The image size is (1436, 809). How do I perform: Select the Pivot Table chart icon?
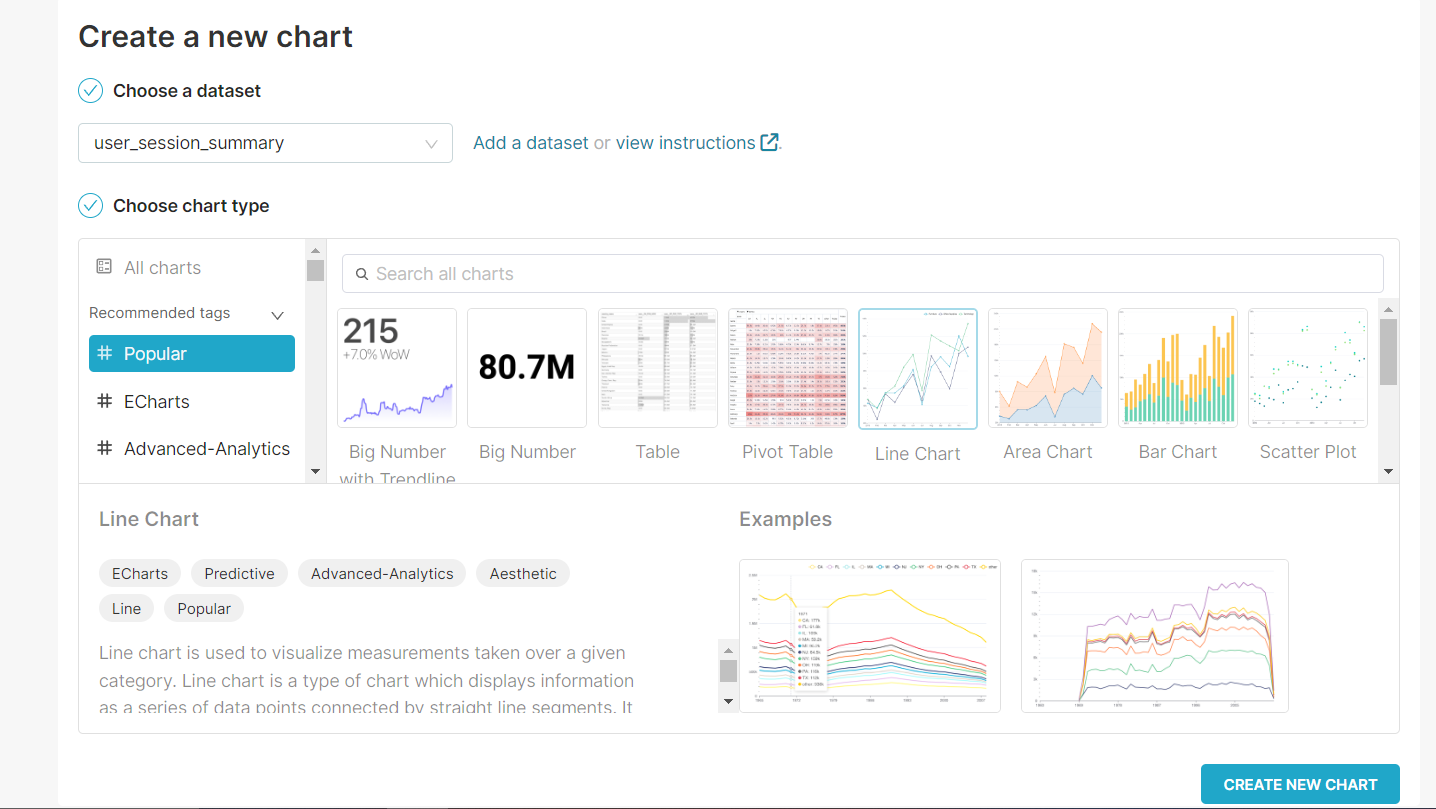click(788, 368)
